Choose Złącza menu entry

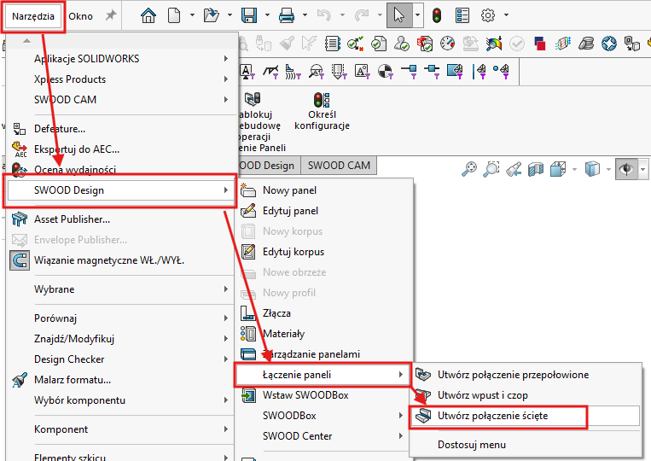pyautogui.click(x=277, y=313)
